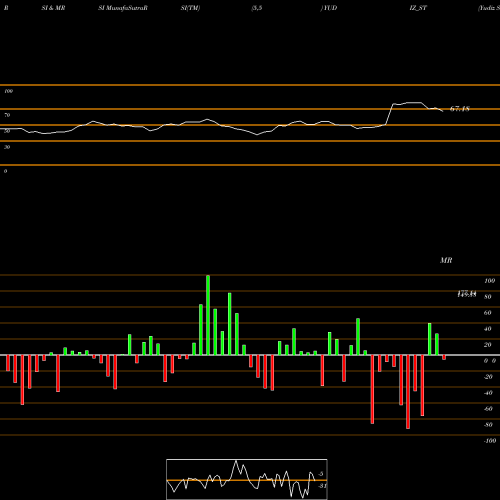Screen dimensions: 500x500
Task: Click the MR axis label -20
Action: click(x=488, y=377)
